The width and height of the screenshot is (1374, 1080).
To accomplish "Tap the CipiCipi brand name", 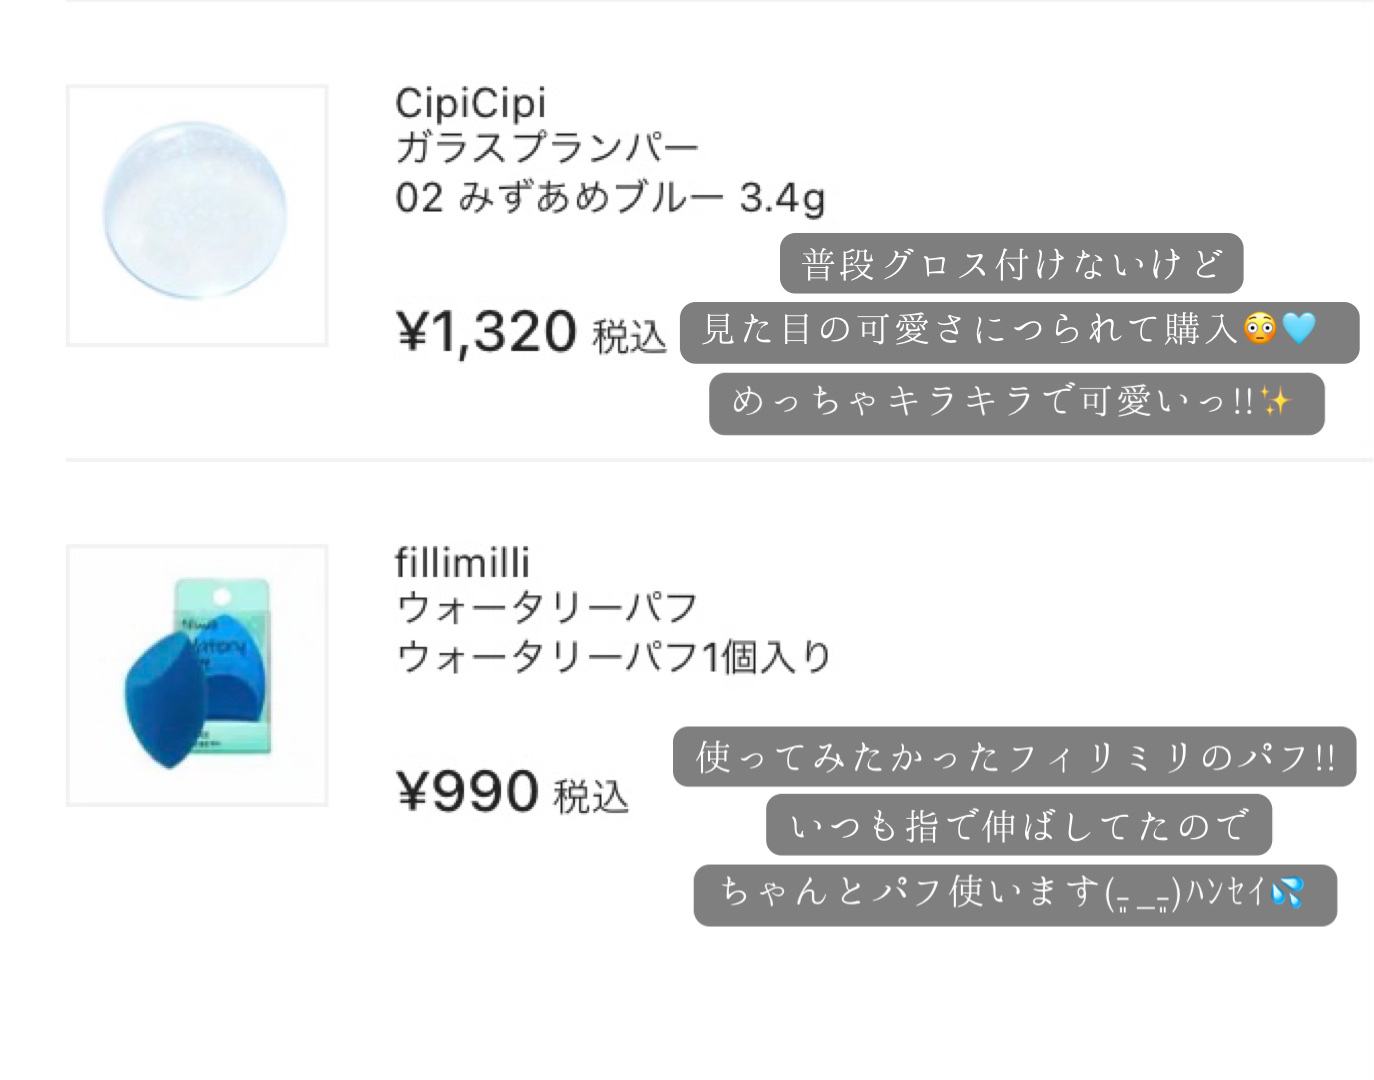I will [x=470, y=103].
